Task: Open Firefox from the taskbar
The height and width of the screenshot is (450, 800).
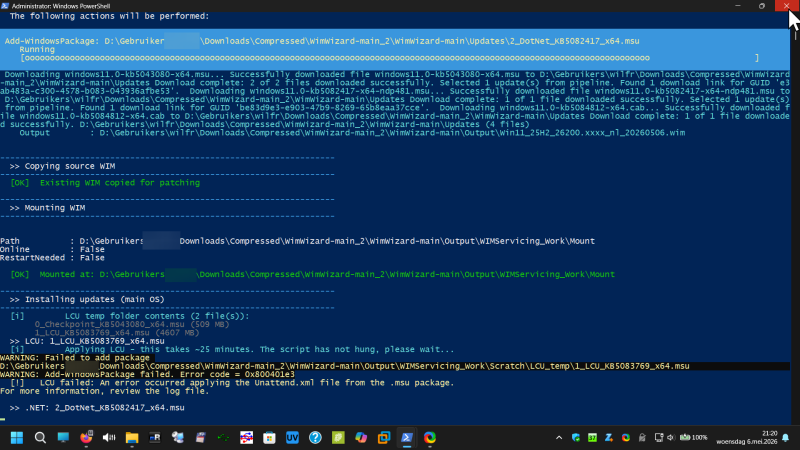Action: tap(86, 438)
